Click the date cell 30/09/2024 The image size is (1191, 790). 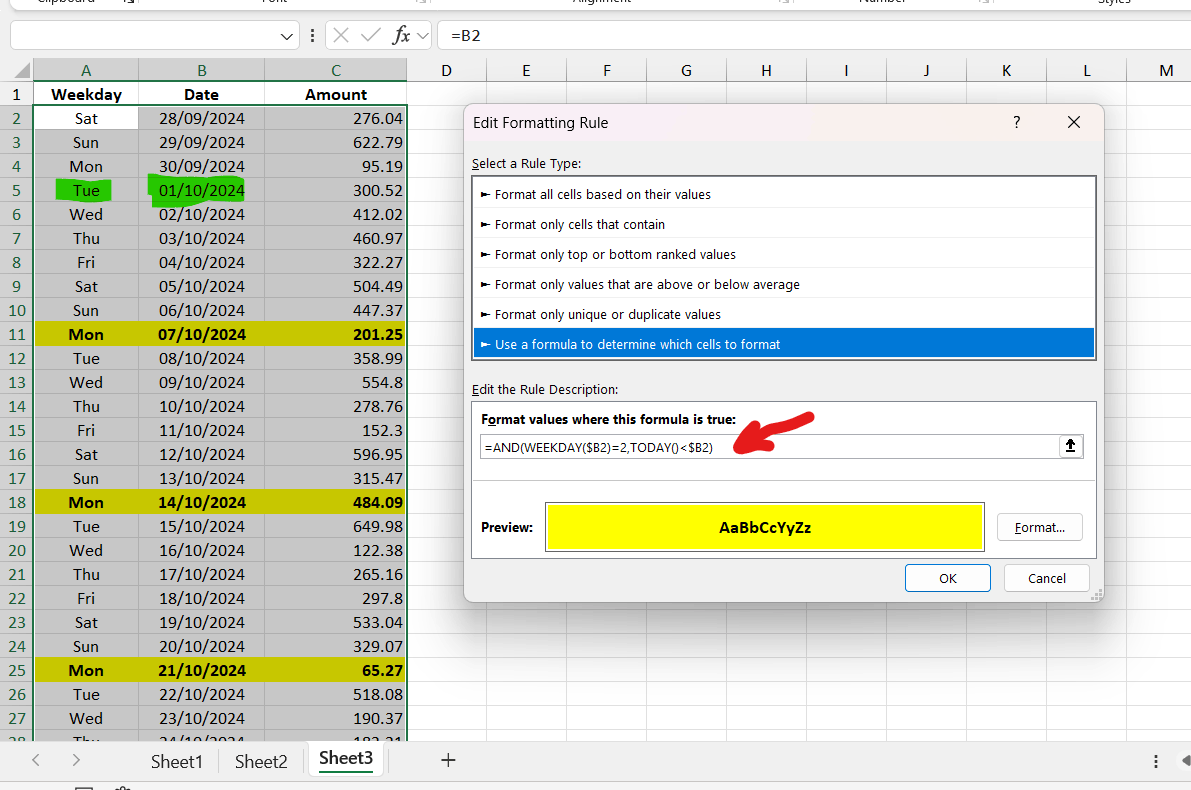pyautogui.click(x=201, y=166)
